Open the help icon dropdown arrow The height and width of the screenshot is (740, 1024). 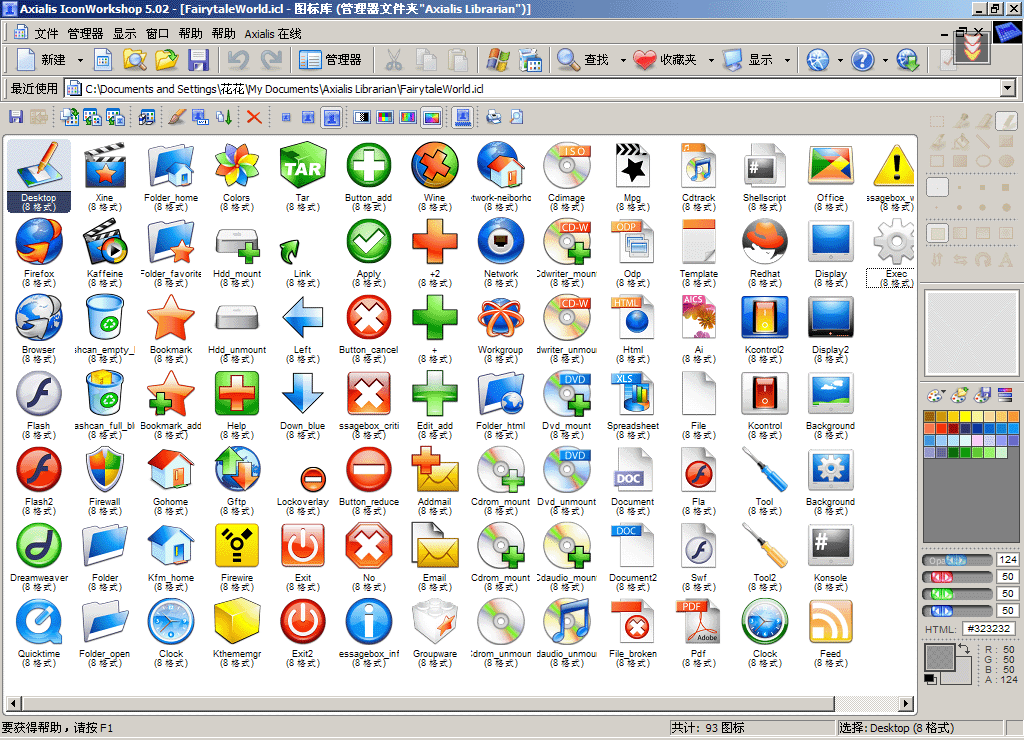pyautogui.click(x=885, y=60)
